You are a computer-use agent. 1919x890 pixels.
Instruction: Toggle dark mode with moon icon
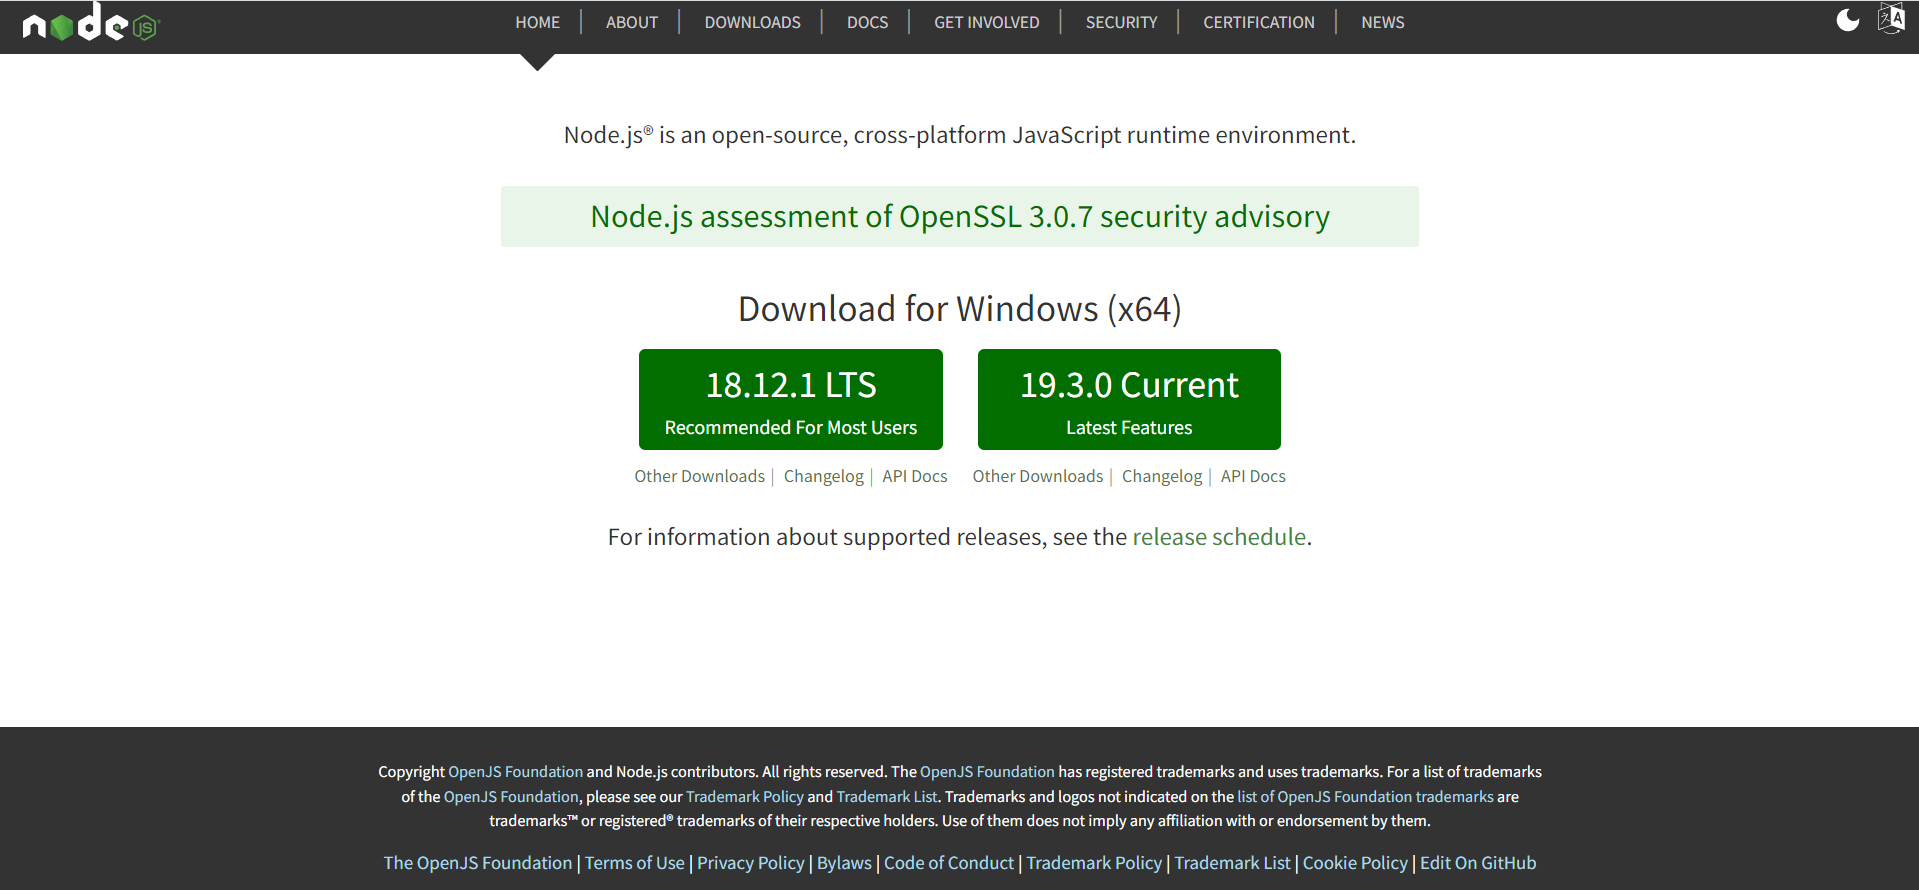(x=1847, y=21)
